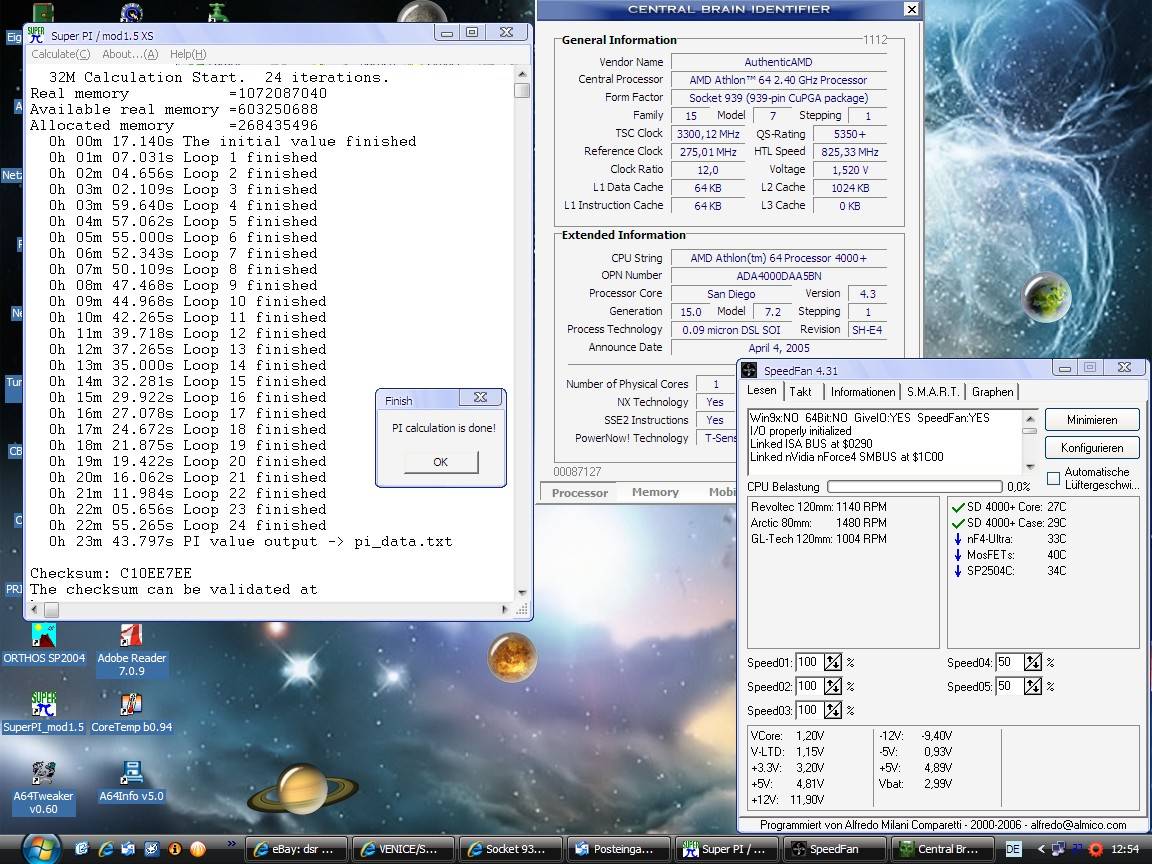Open the About menu in Super PI
The image size is (1152, 864).
pos(130,54)
